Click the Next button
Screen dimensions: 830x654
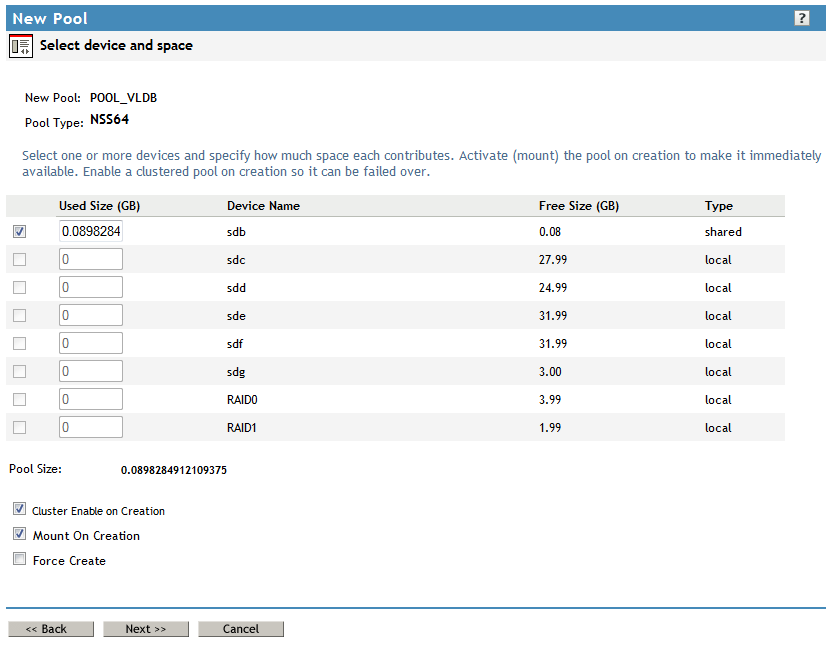point(145,628)
